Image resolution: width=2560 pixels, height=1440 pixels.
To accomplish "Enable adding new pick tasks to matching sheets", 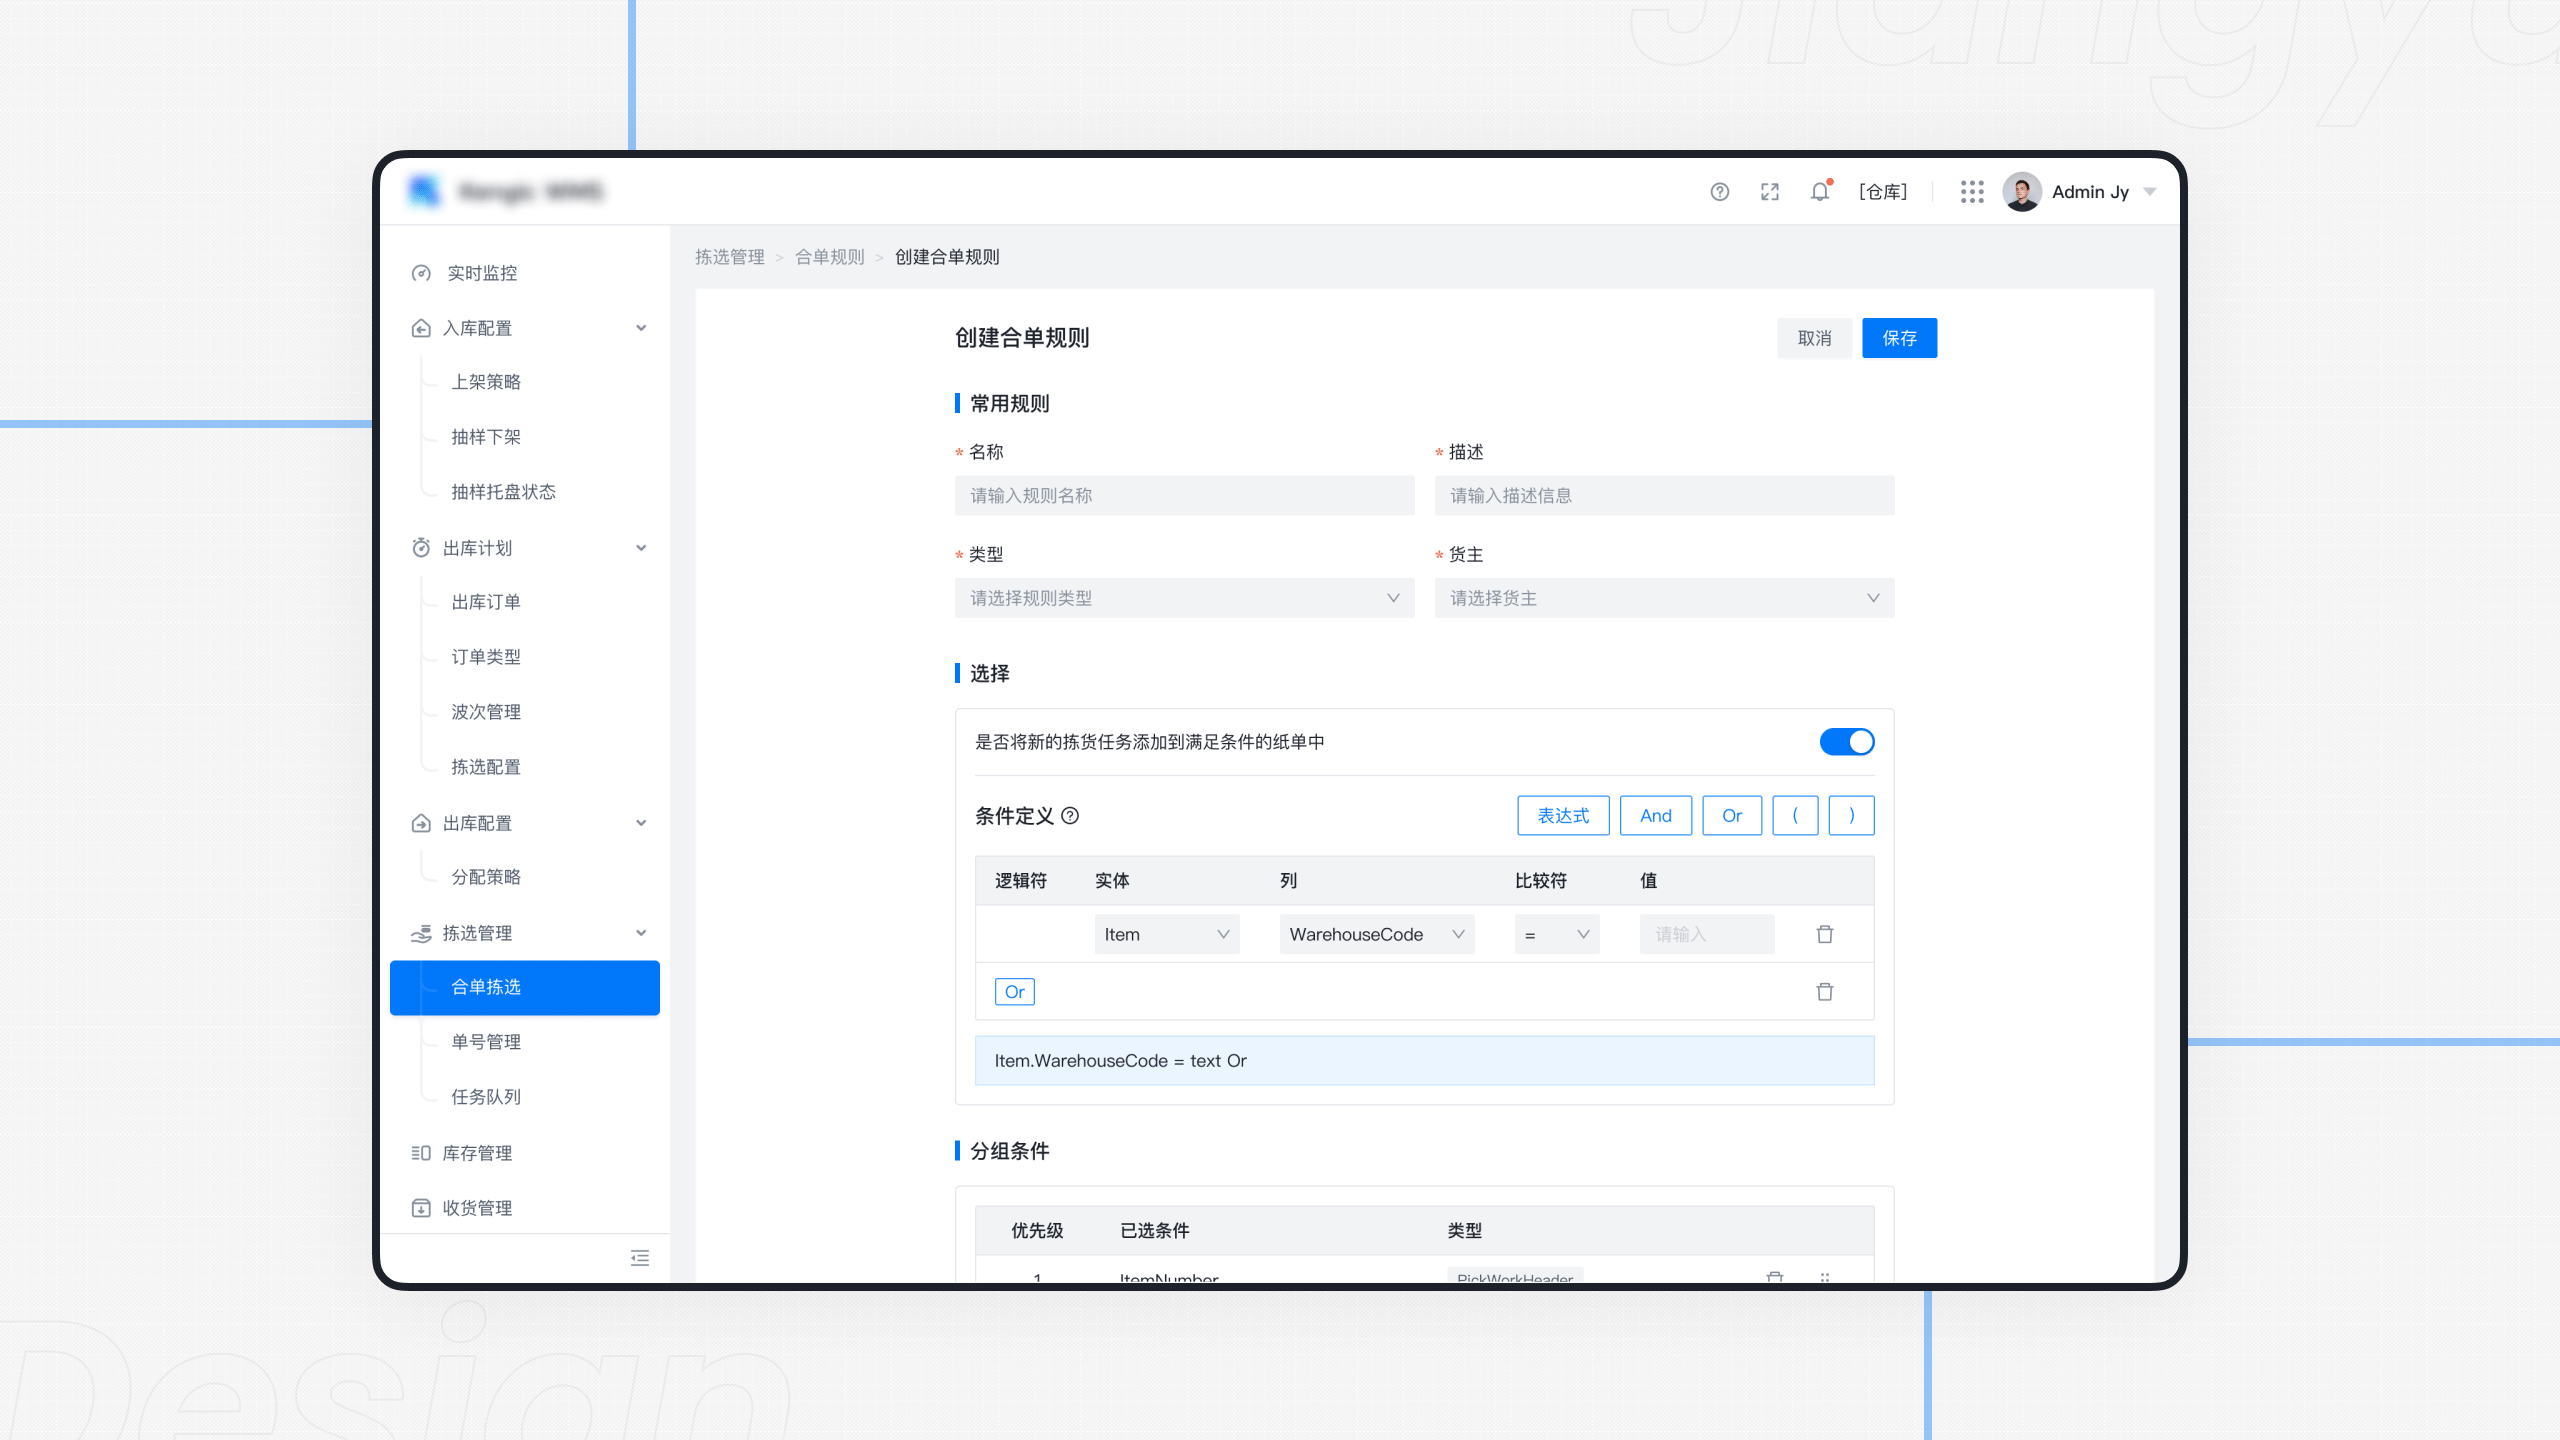I will pyautogui.click(x=1846, y=741).
